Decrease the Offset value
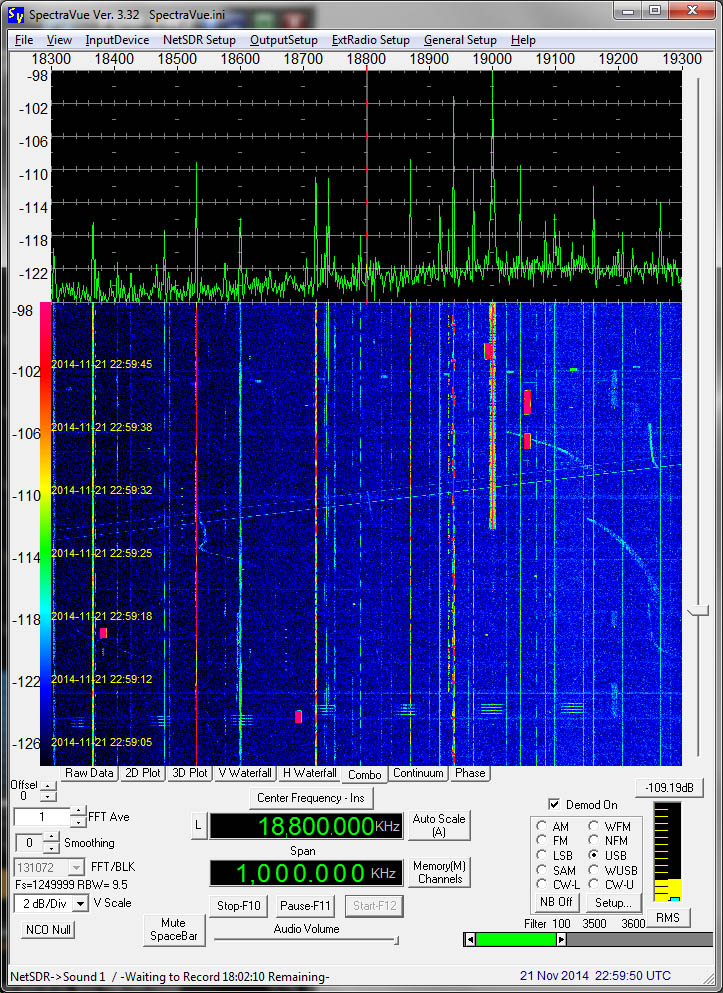The image size is (723, 993). pos(47,796)
